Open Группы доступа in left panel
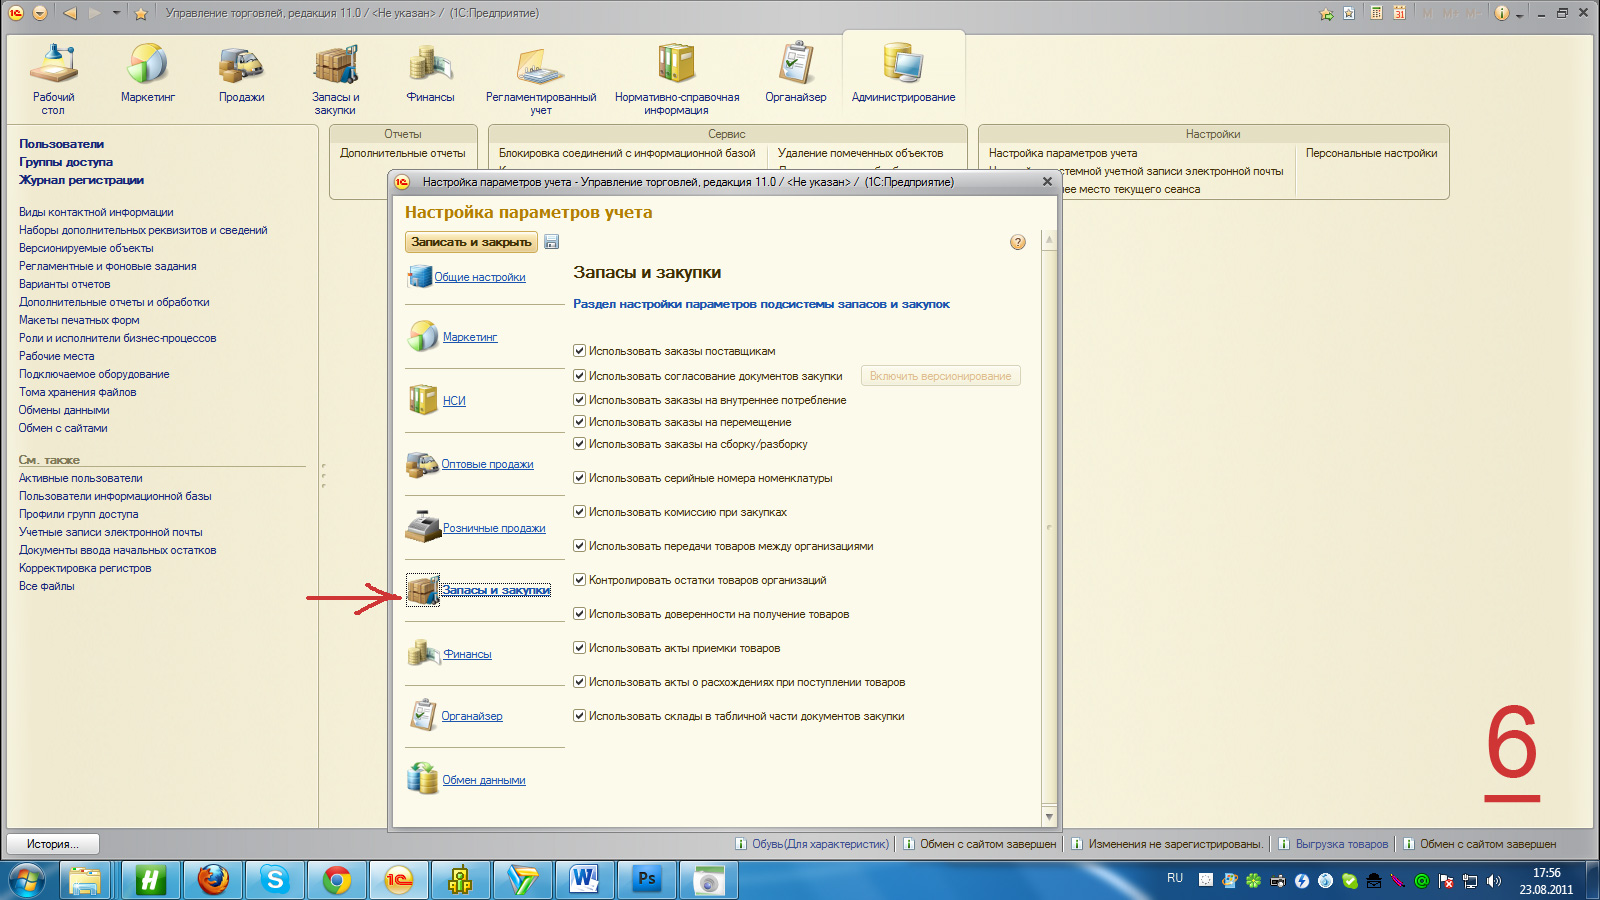Screen dimensions: 1600x900 click(x=66, y=162)
